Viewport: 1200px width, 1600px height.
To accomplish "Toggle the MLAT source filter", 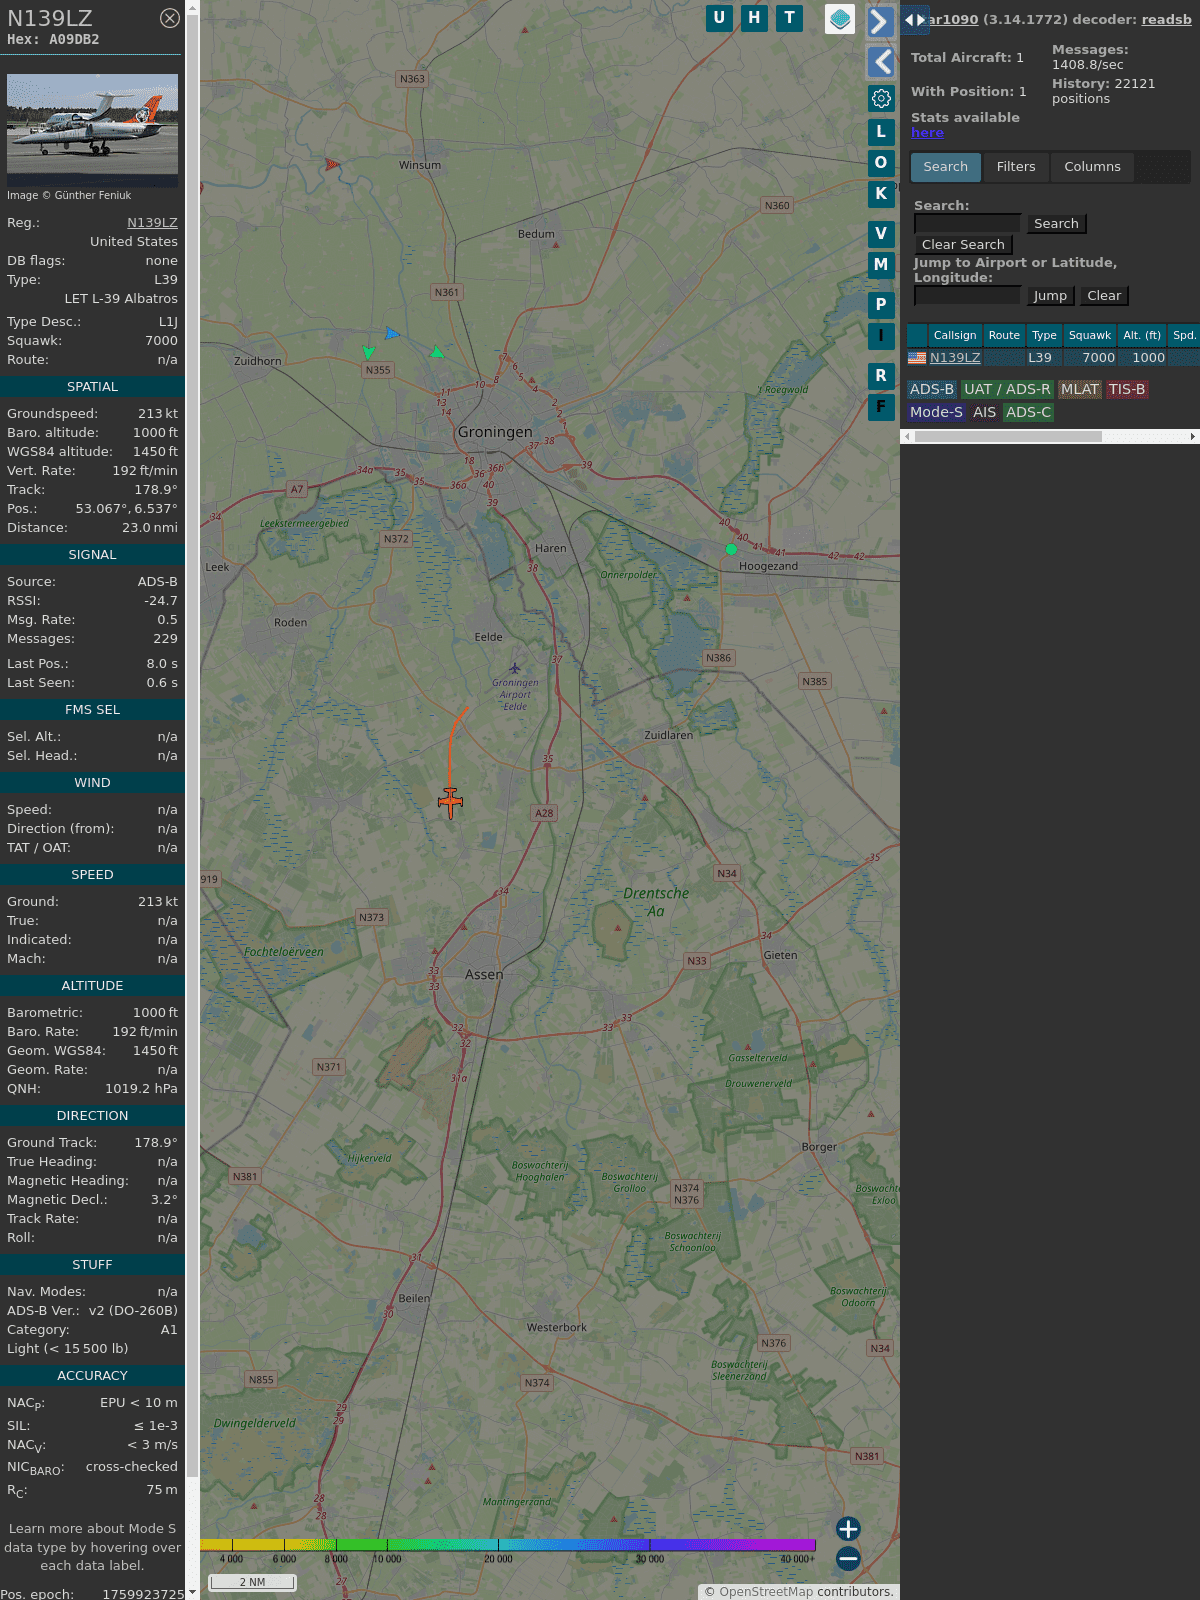I will (x=1079, y=389).
